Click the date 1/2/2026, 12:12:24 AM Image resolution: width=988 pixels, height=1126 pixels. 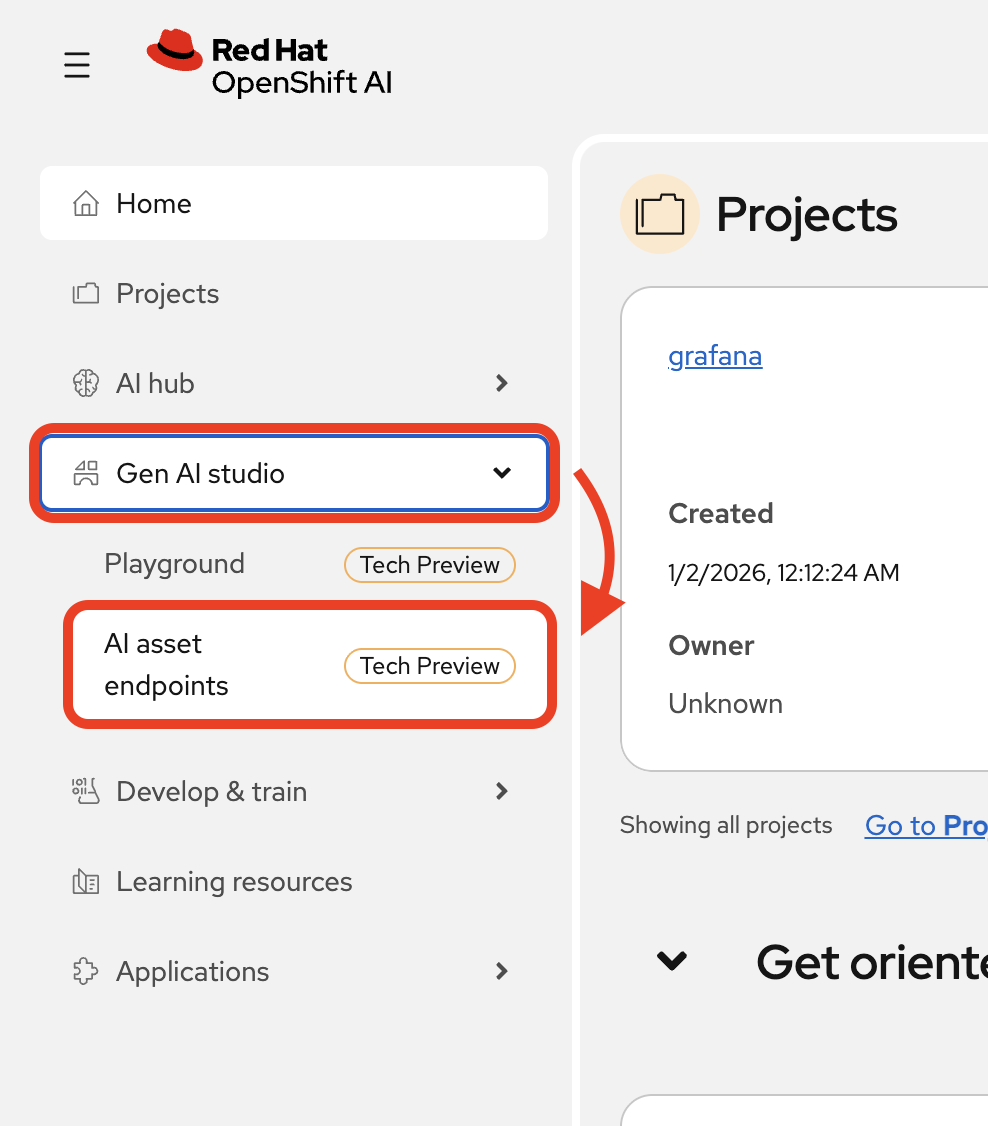click(x=783, y=572)
